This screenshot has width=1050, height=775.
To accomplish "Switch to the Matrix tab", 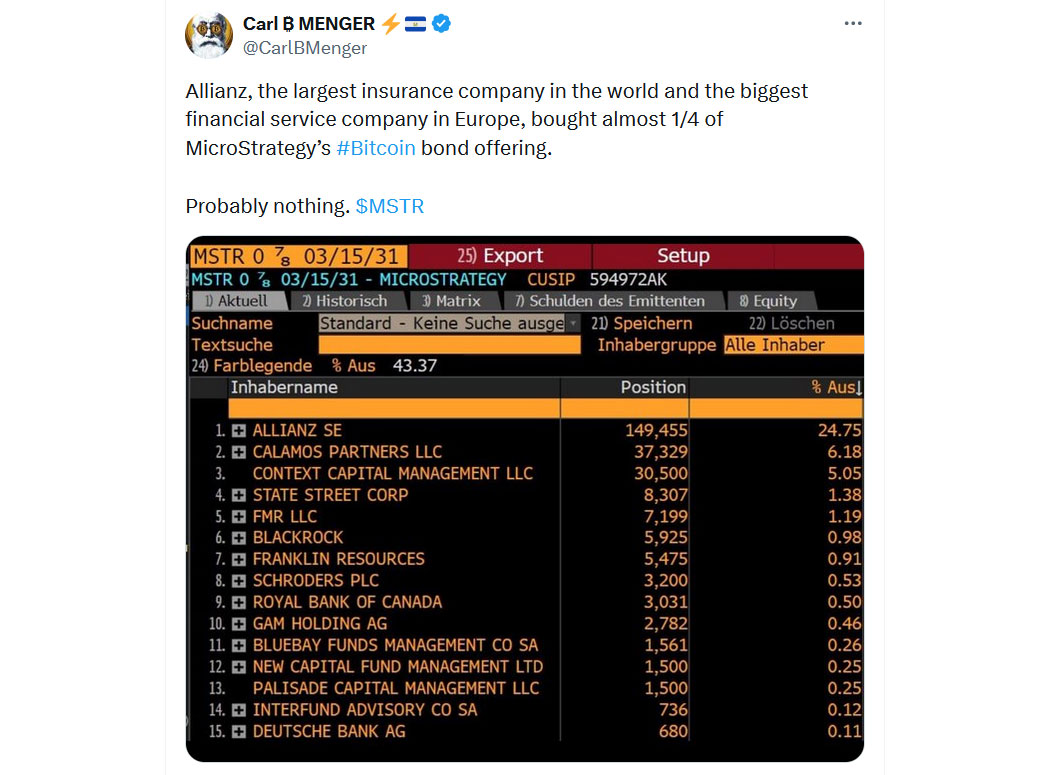I will point(453,301).
